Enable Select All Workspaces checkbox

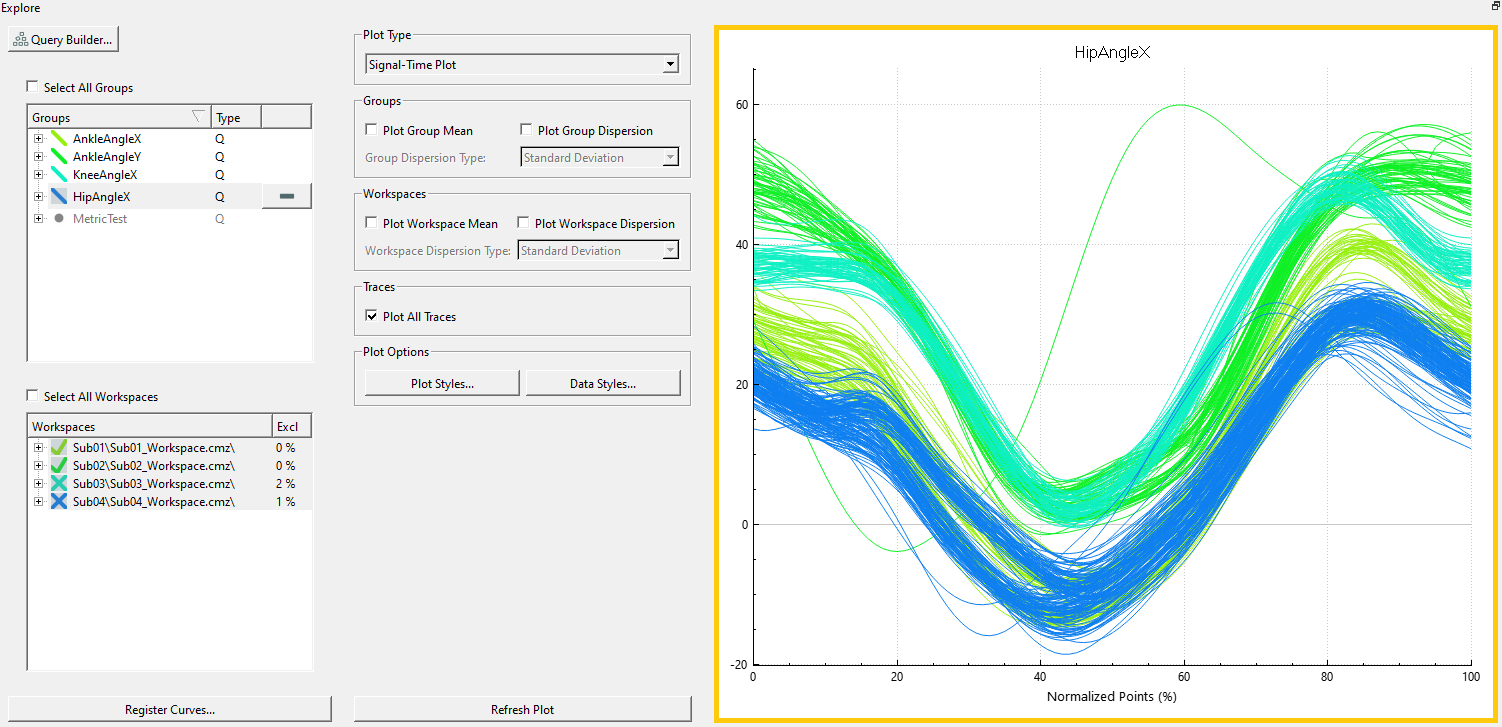click(33, 396)
